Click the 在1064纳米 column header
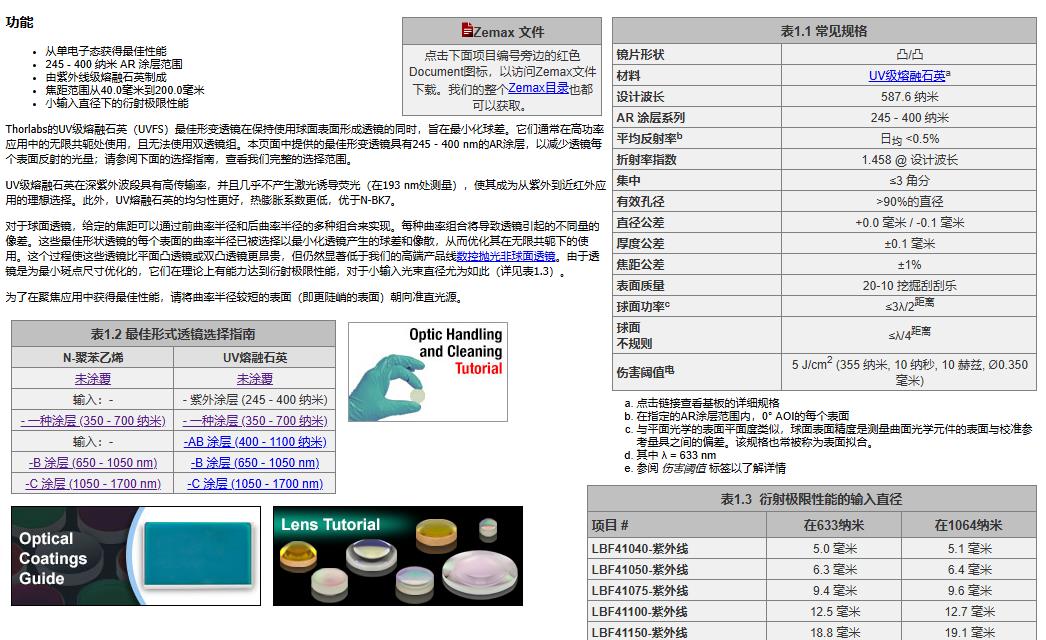The image size is (1046, 640). pos(969,525)
